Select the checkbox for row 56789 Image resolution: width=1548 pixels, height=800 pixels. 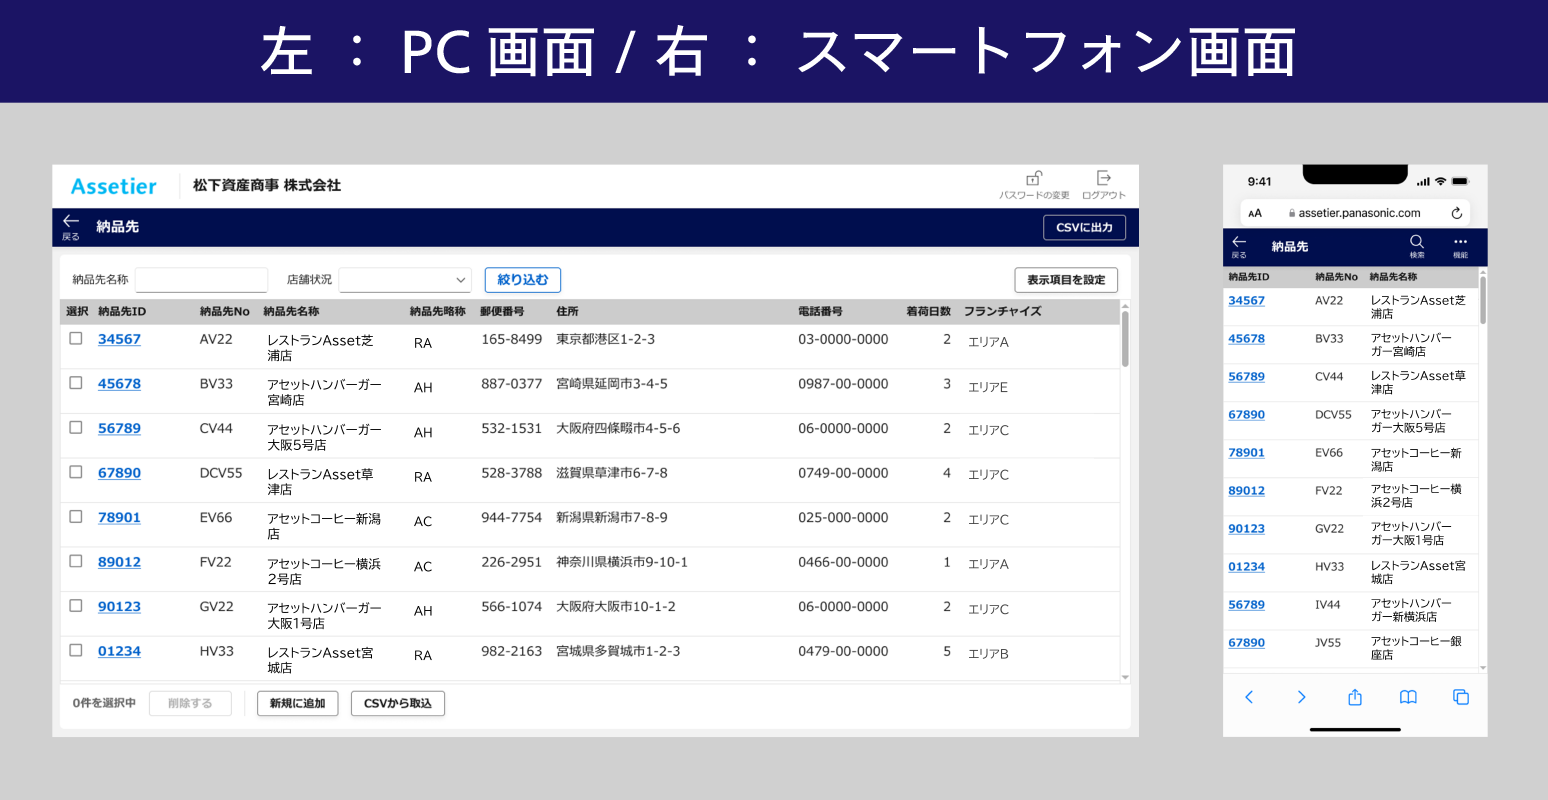pyautogui.click(x=76, y=428)
